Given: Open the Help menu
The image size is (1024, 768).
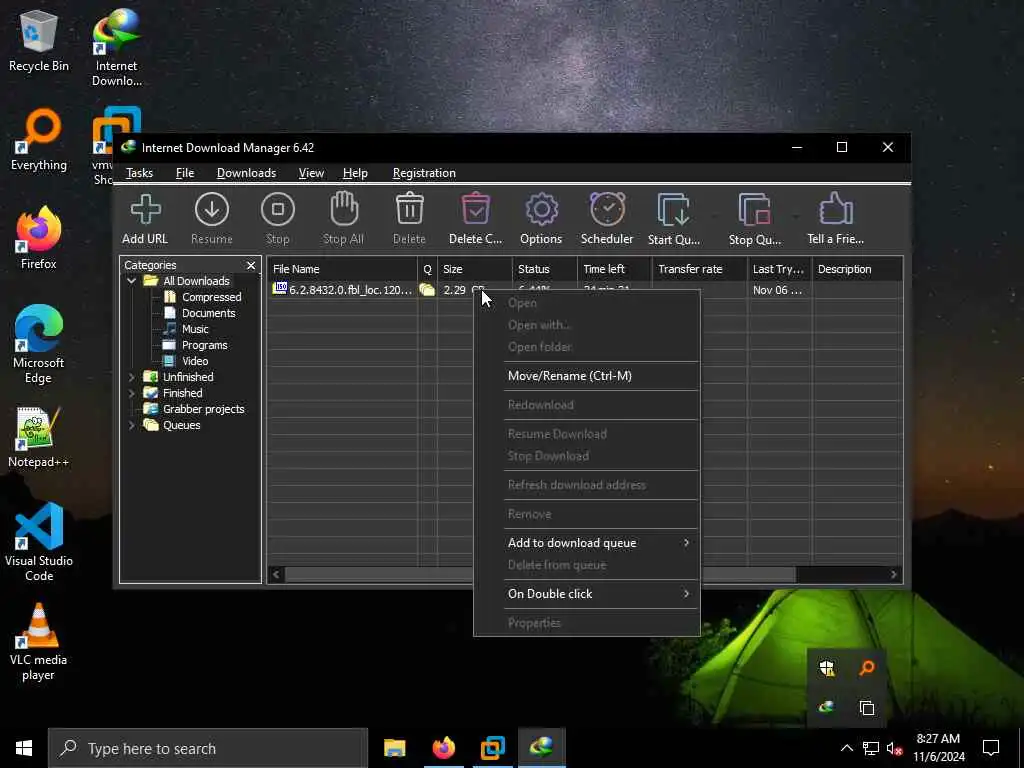Looking at the screenshot, I should [355, 173].
